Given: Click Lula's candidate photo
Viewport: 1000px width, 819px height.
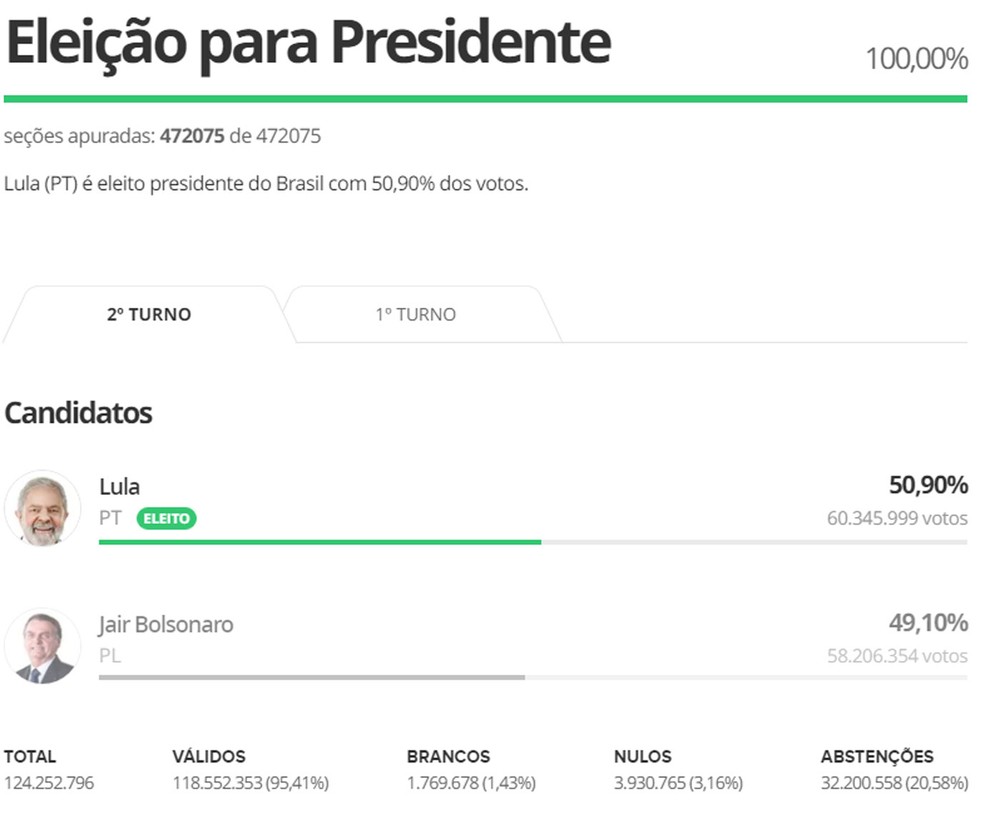Looking at the screenshot, I should point(42,508).
